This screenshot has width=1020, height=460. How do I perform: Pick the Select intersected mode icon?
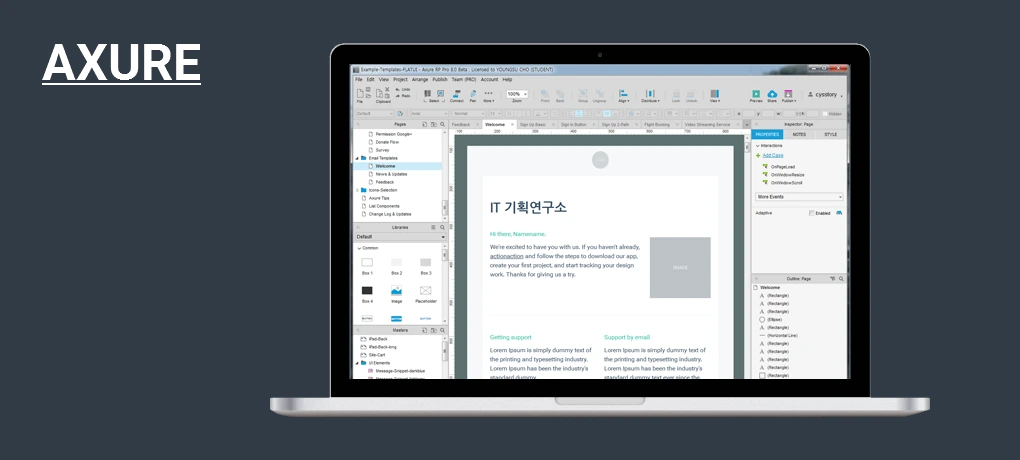click(427, 94)
